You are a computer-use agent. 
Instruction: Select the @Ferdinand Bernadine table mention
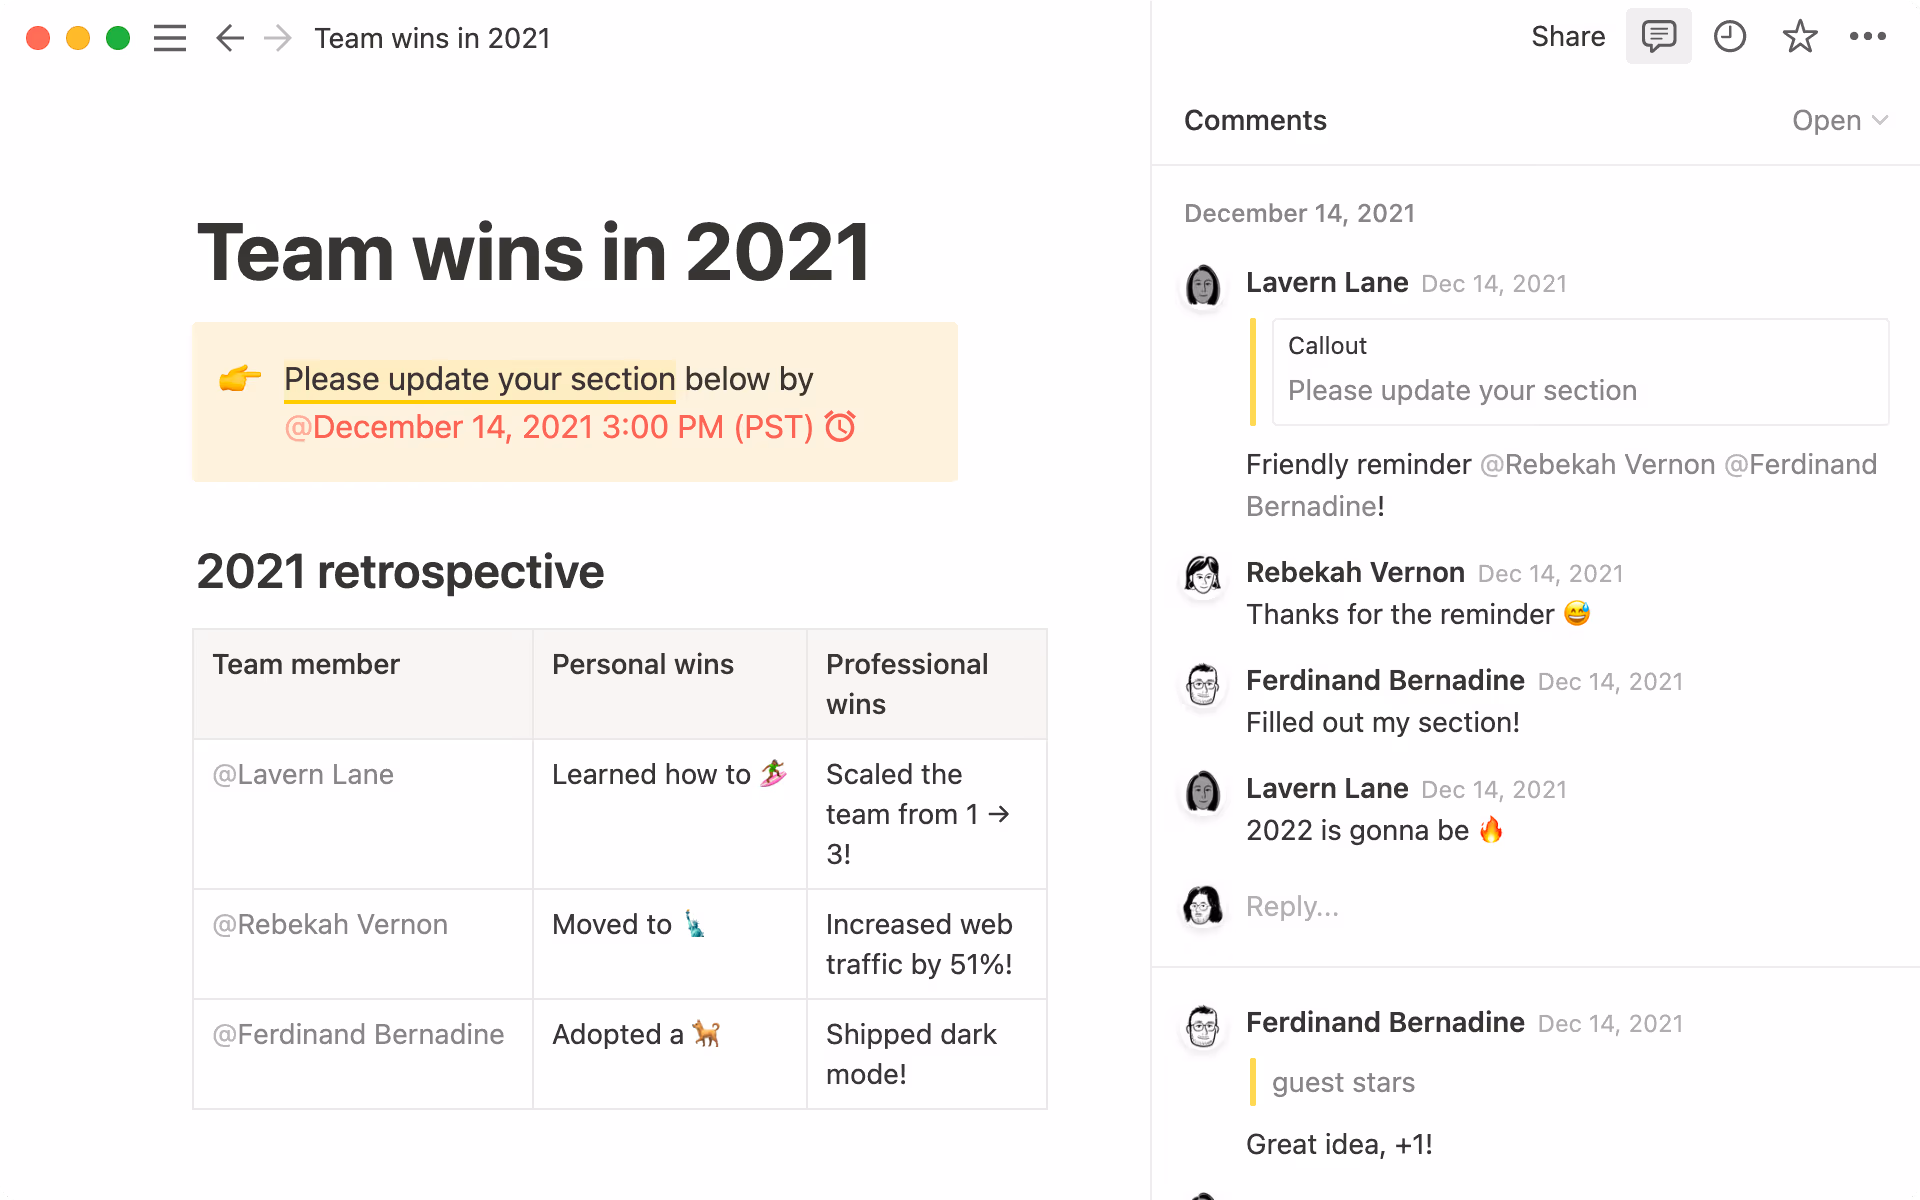coord(358,1035)
